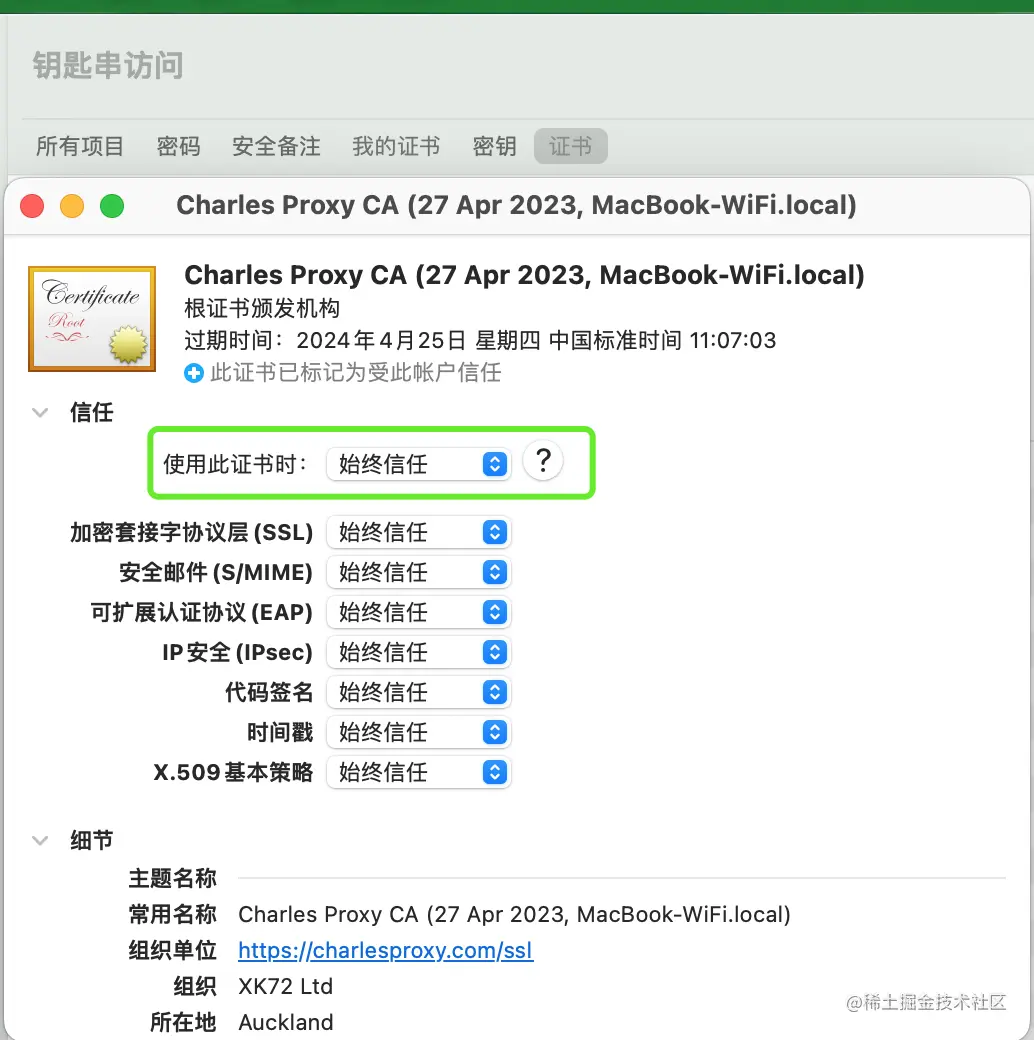This screenshot has width=1034, height=1040.
Task: Click the Certificate Root thumbnail icon
Action: 92,318
